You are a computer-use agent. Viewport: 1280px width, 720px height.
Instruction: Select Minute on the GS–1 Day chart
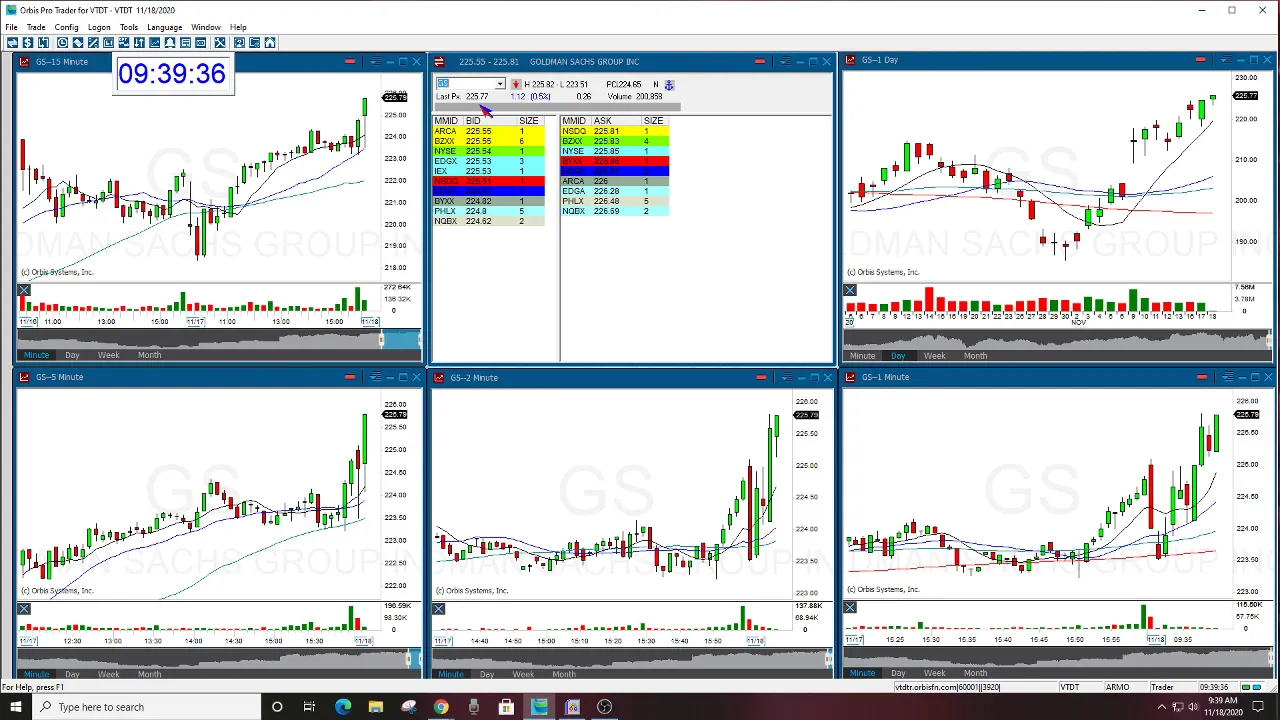pos(862,356)
